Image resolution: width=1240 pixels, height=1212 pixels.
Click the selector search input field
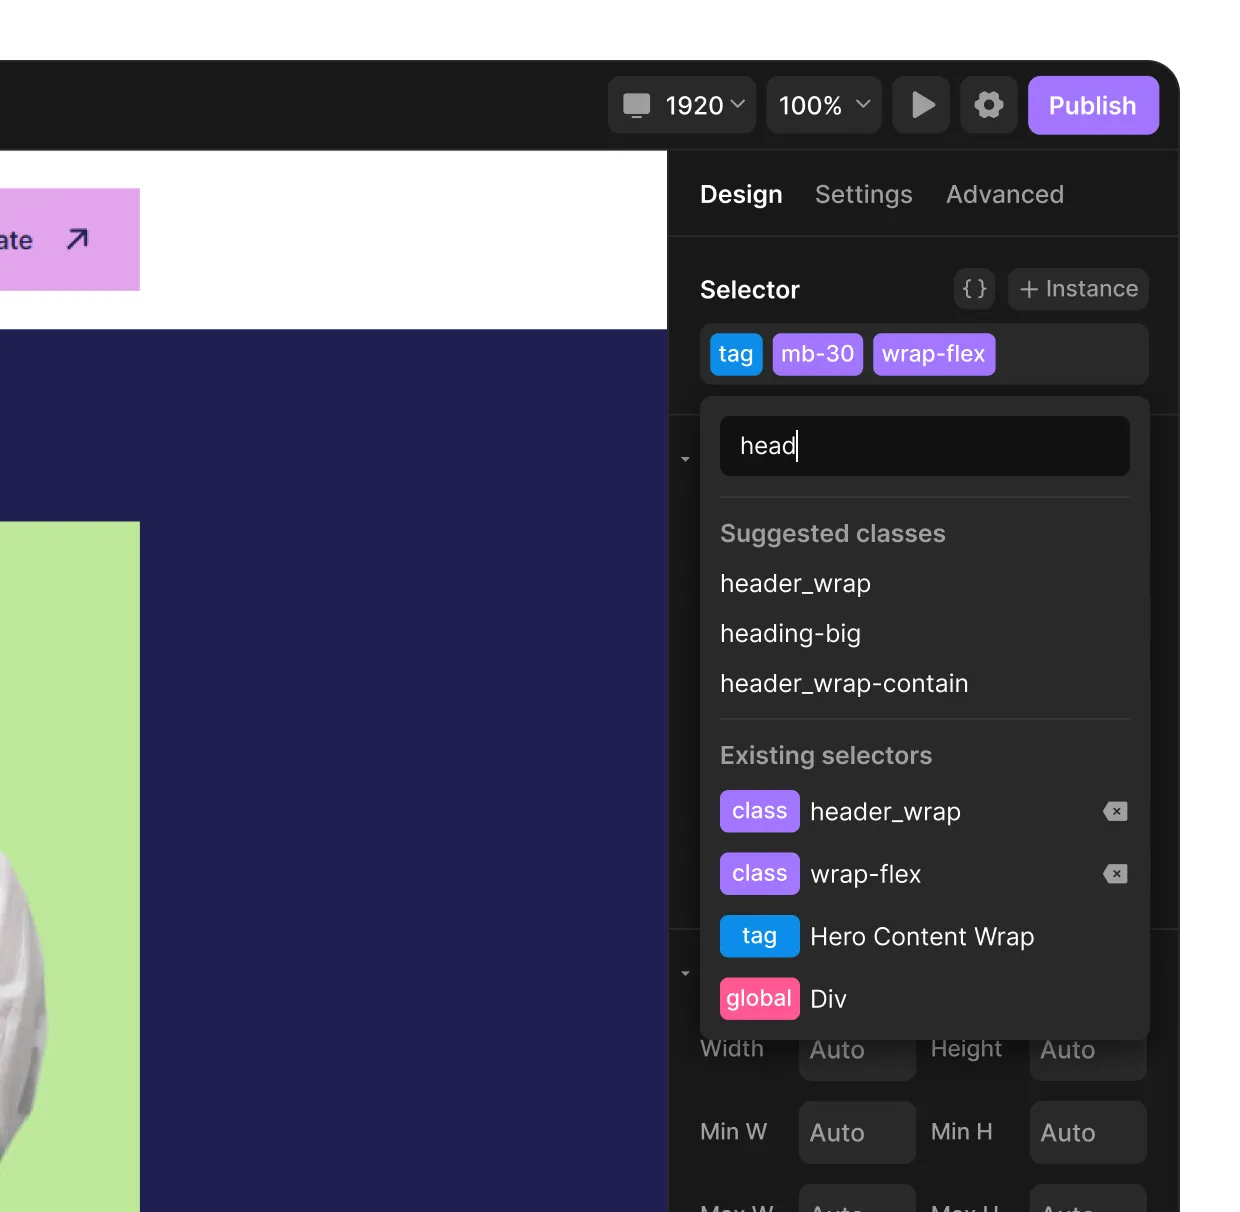(x=925, y=446)
